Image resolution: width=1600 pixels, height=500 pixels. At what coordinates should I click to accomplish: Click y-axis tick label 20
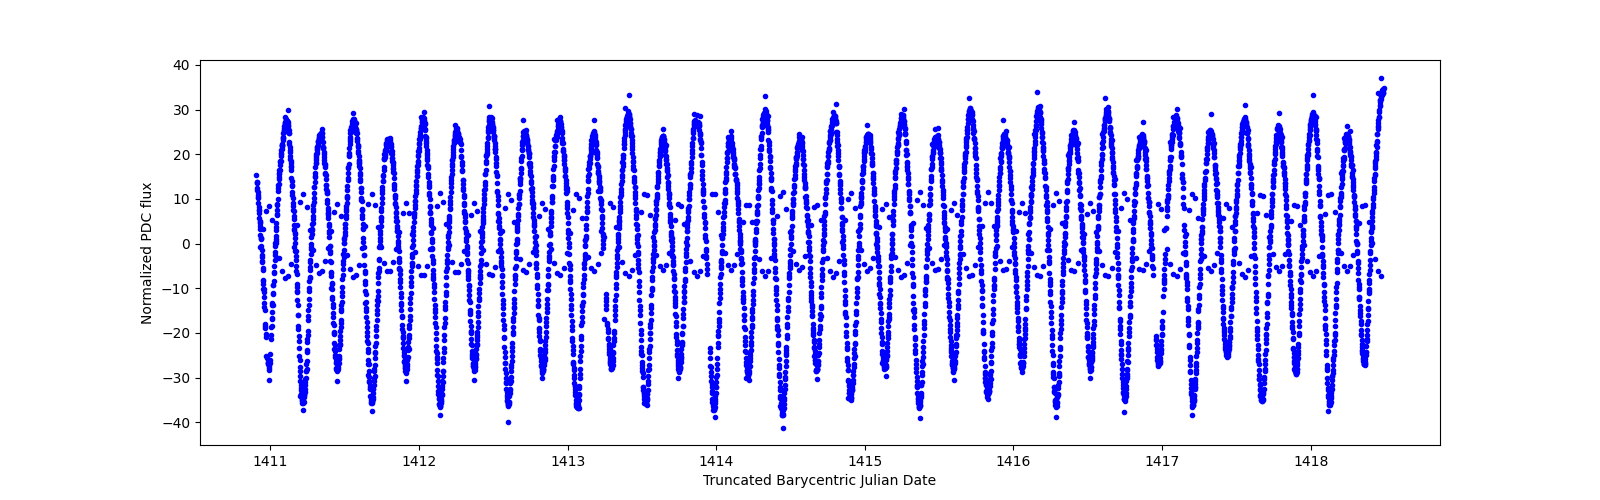click(181, 155)
